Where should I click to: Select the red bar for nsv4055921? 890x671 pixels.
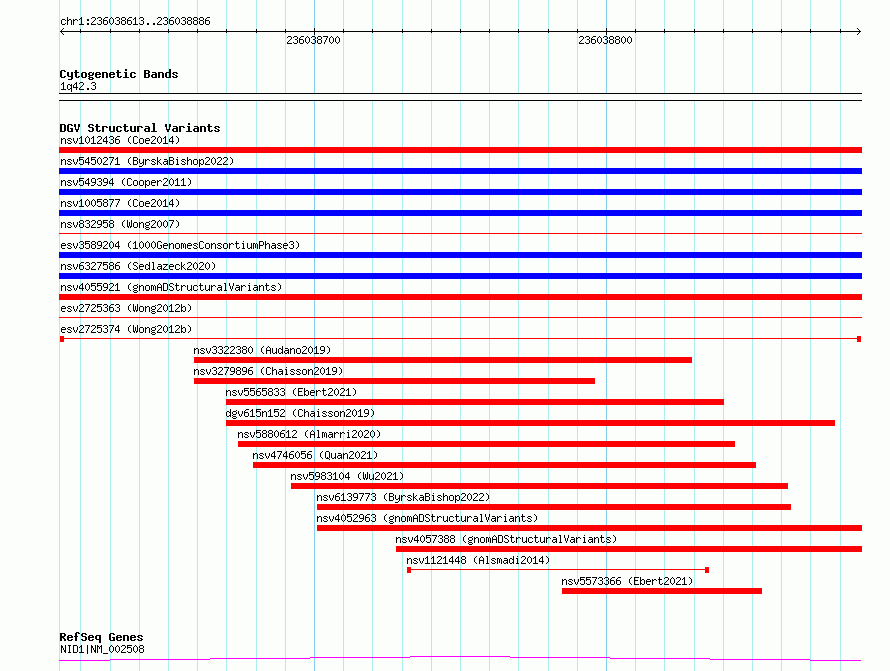pyautogui.click(x=460, y=297)
